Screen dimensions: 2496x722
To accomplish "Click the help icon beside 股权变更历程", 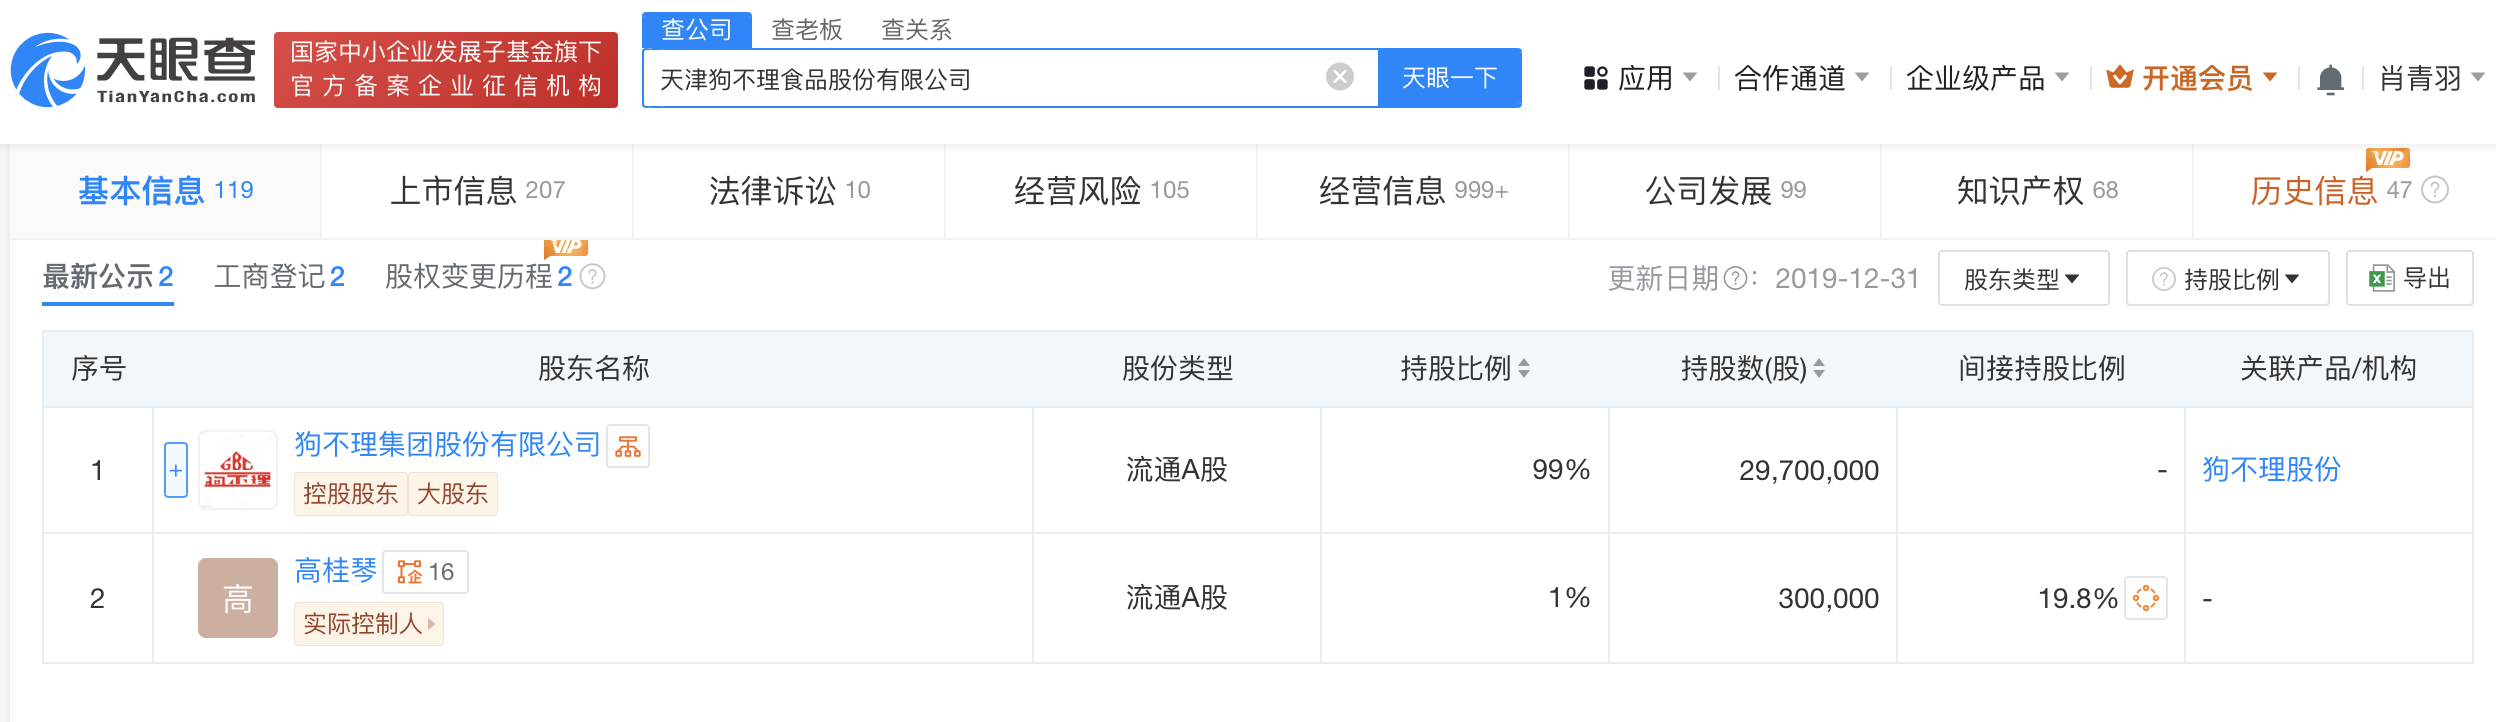I will point(593,277).
